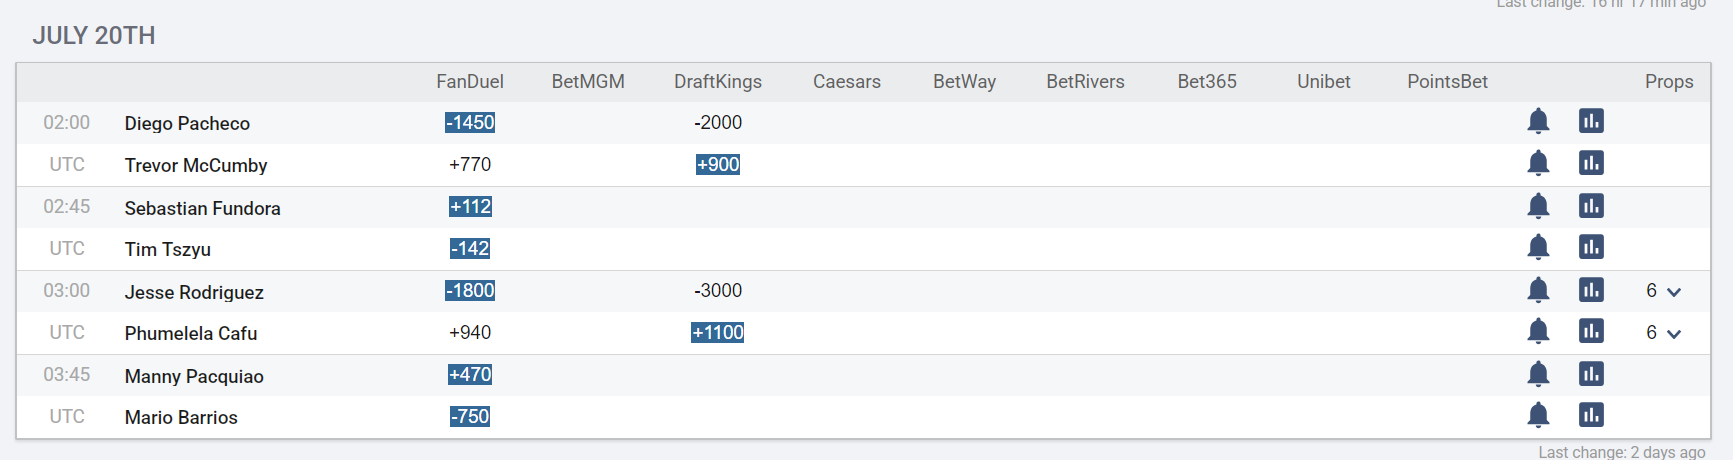Image resolution: width=1733 pixels, height=460 pixels.
Task: Click bell icon for Manny Pacquiao
Action: pyautogui.click(x=1538, y=374)
